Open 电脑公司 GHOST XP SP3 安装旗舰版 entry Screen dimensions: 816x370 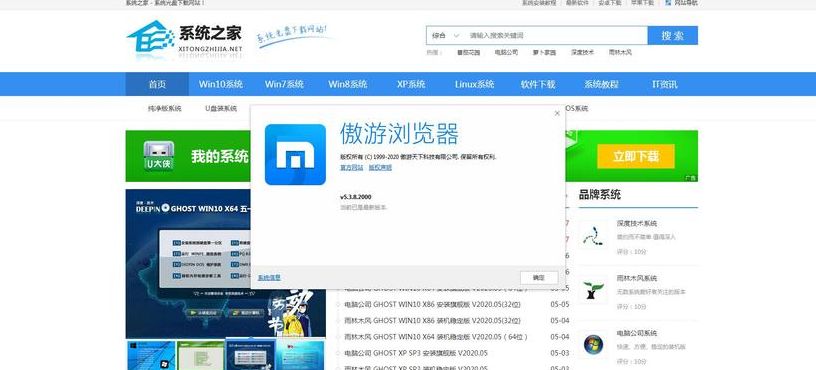[416, 353]
